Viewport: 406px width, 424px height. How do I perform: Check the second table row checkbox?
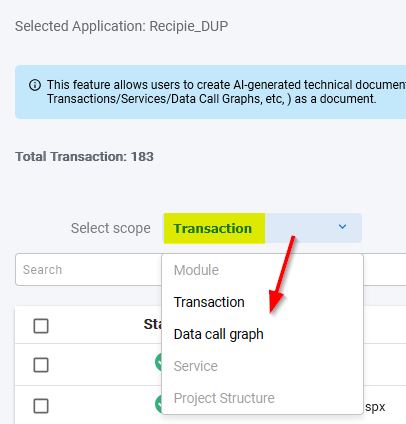pyautogui.click(x=41, y=406)
